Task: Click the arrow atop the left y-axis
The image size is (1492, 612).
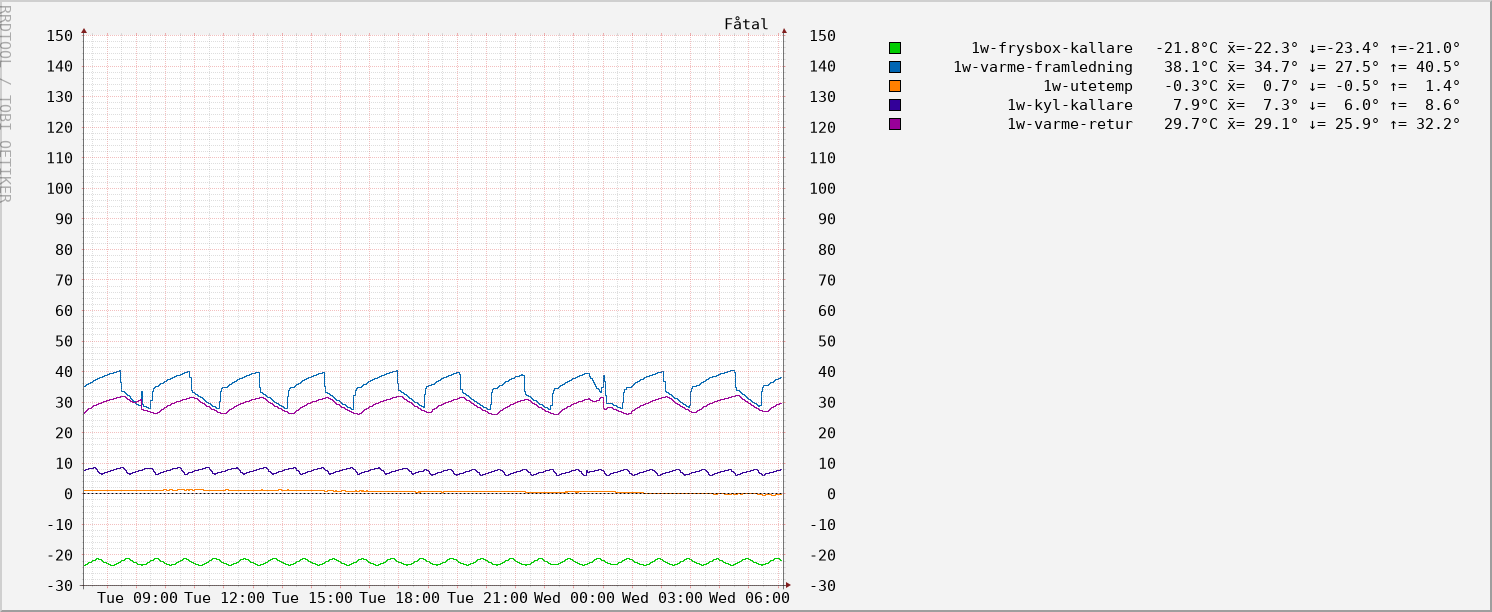Action: (84, 31)
